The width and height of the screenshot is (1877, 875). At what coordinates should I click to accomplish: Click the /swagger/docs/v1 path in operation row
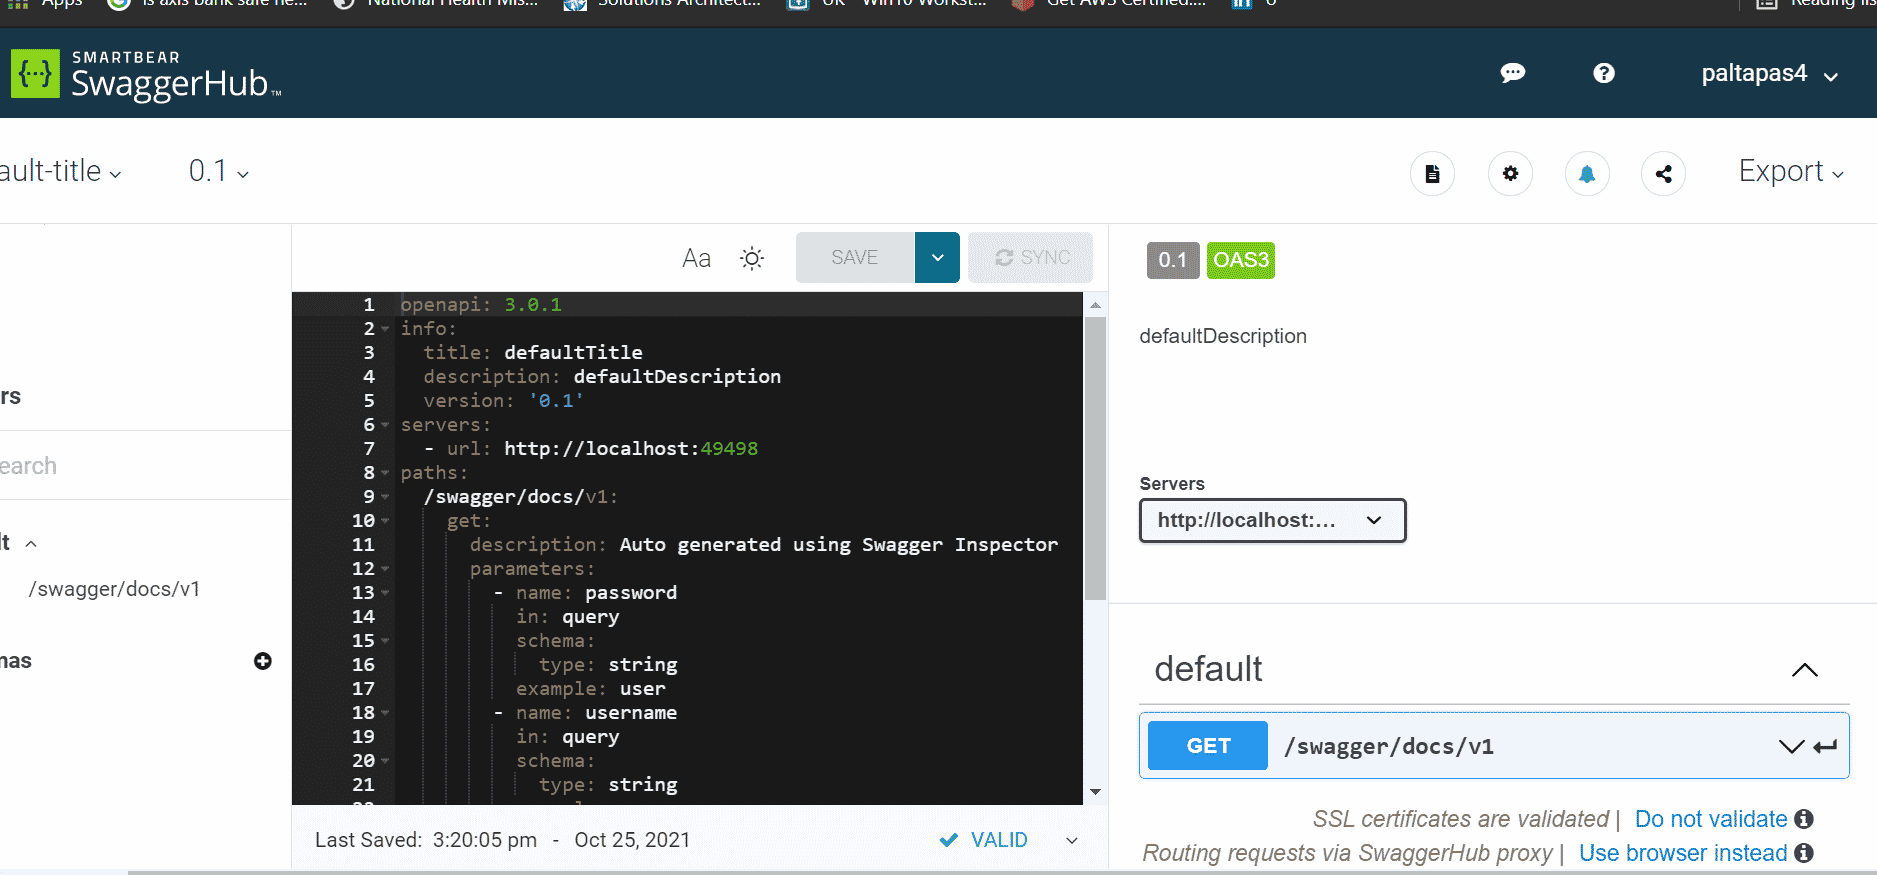[1389, 746]
